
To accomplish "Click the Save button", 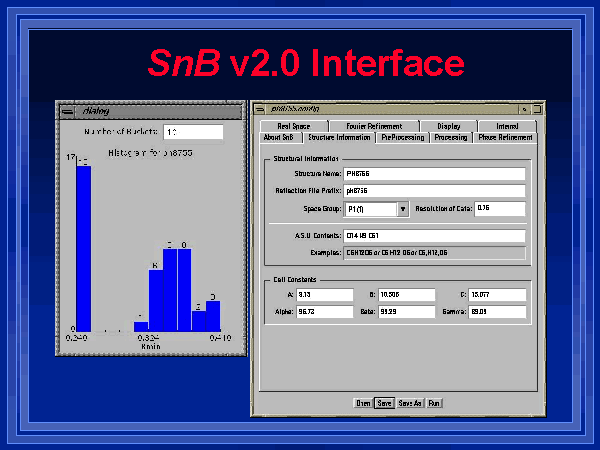I will pos(384,403).
